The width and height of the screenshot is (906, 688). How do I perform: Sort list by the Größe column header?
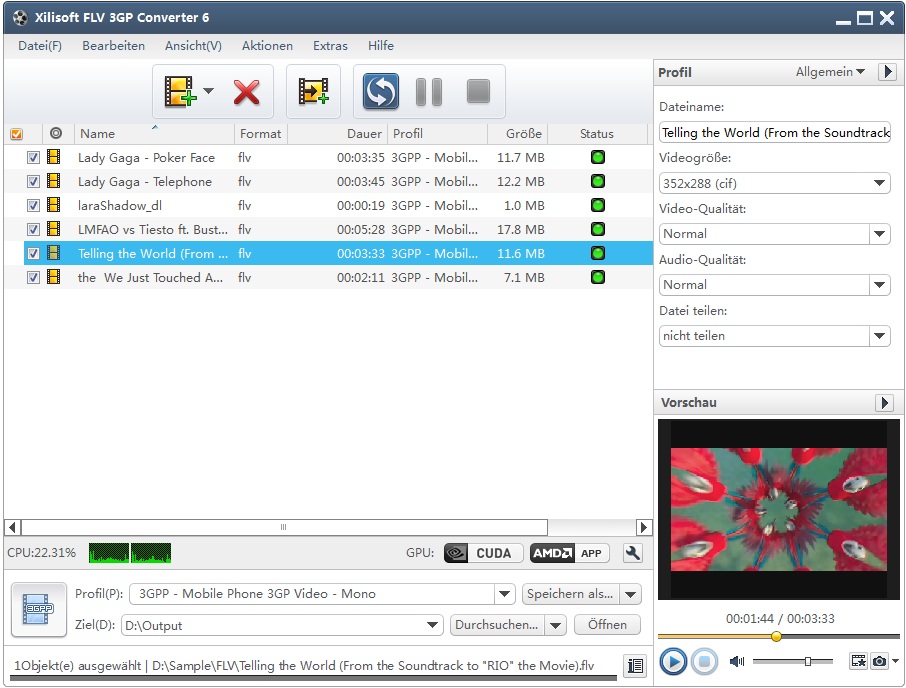coord(517,133)
